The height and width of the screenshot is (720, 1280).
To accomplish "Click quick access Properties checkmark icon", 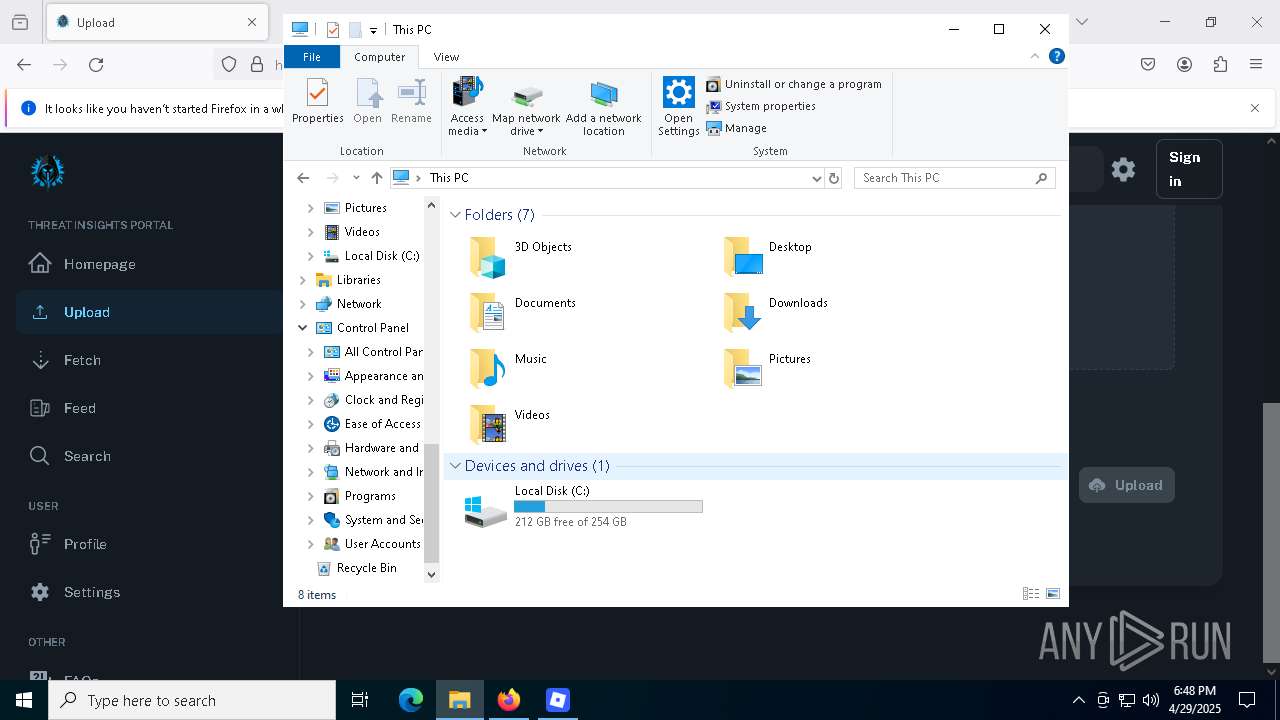I will point(333,30).
